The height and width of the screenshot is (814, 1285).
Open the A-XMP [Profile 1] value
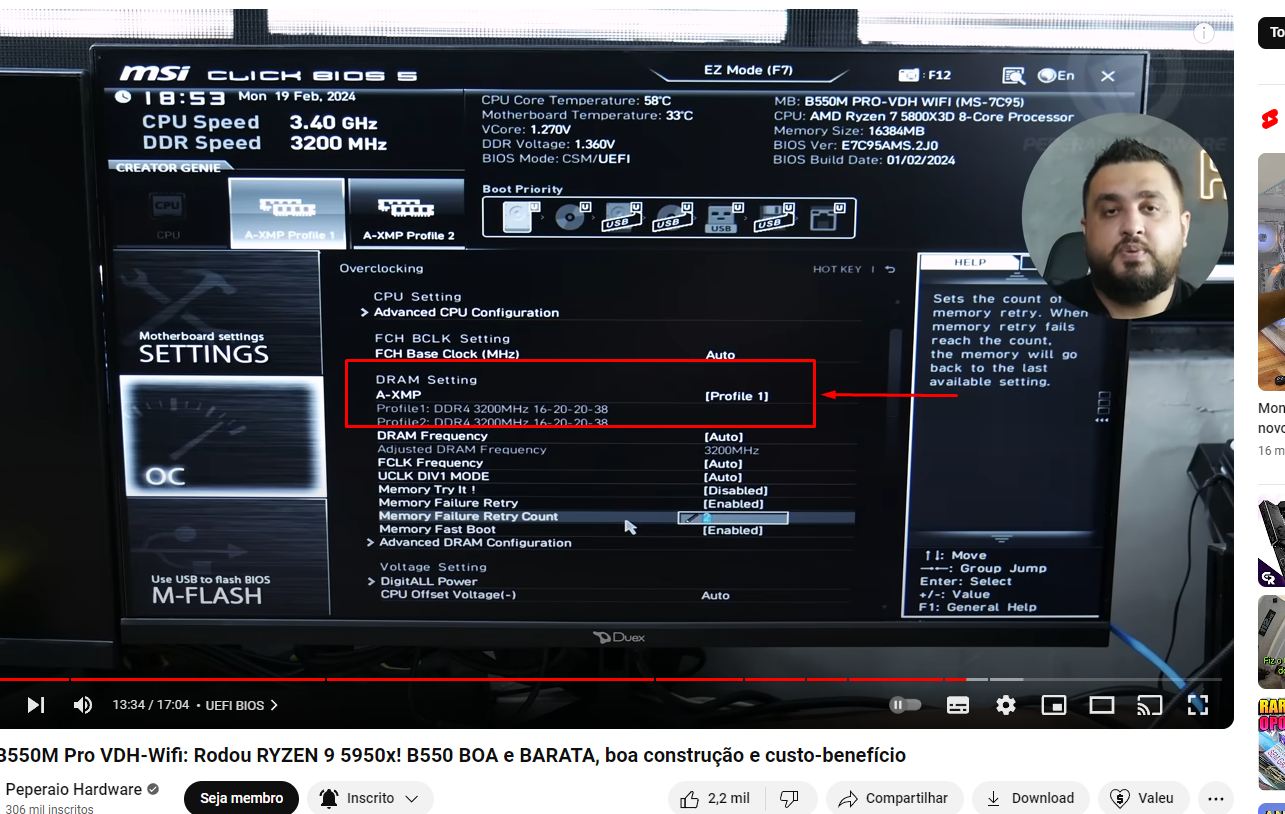[736, 396]
